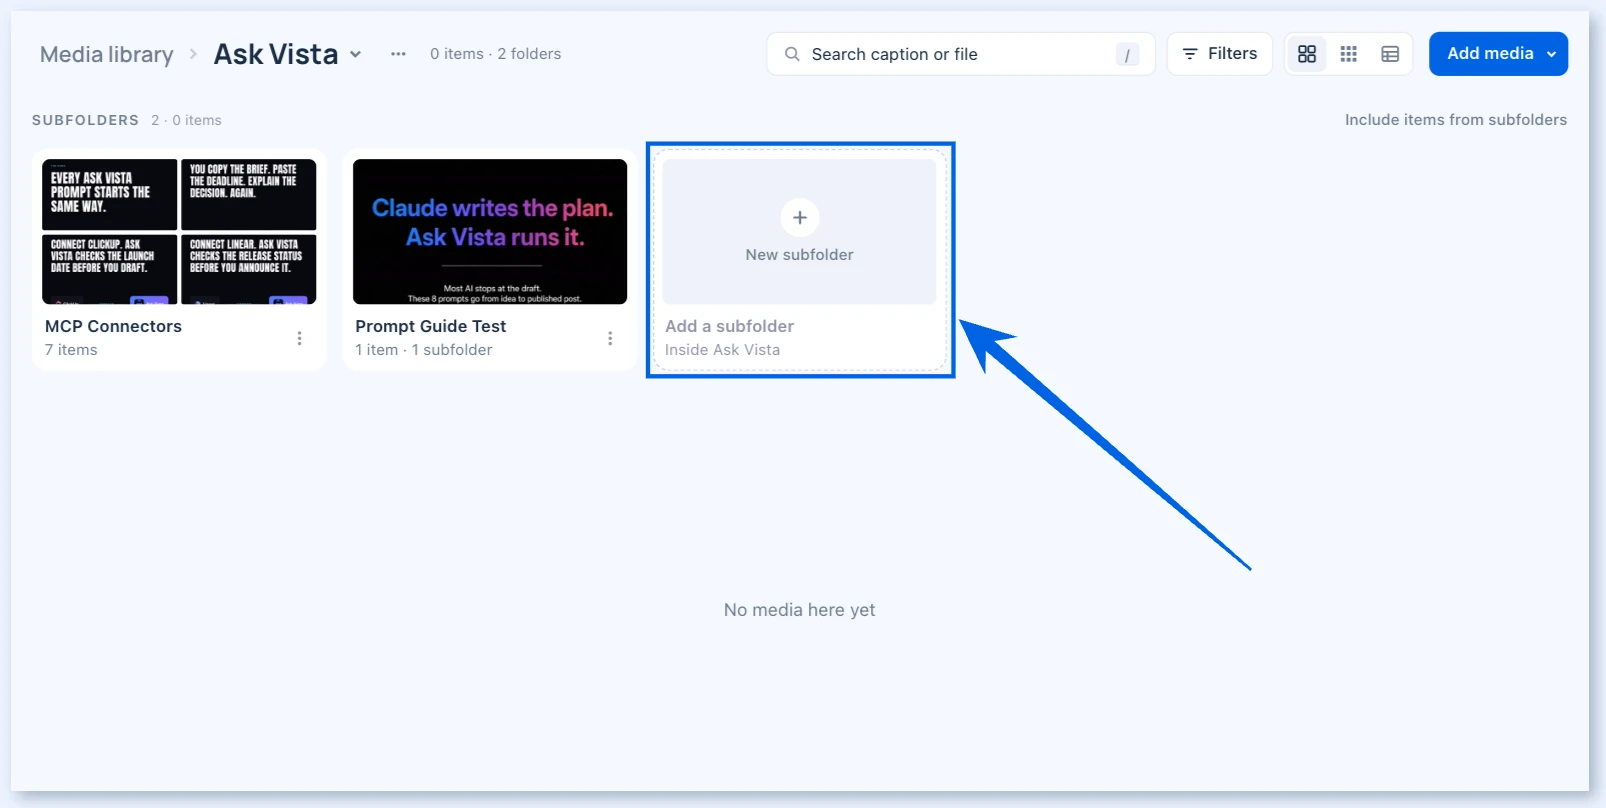Image resolution: width=1606 pixels, height=808 pixels.
Task: Click the Add a subfolder label
Action: coord(729,326)
